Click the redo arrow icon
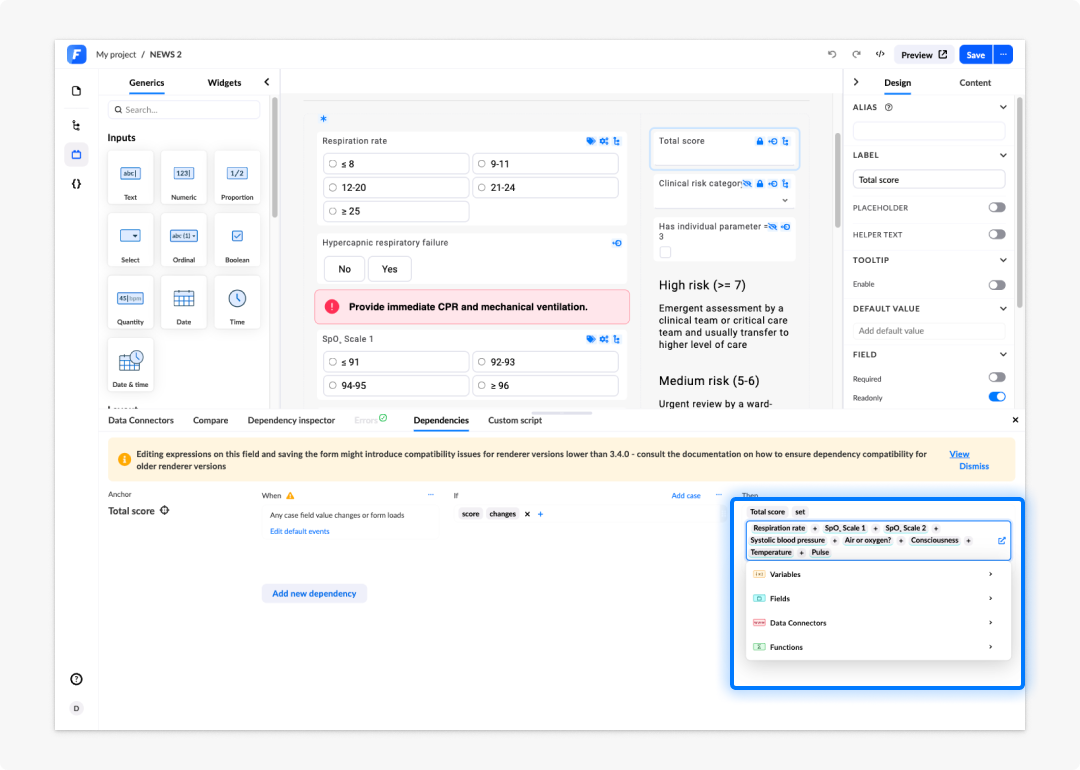Image resolution: width=1080 pixels, height=770 pixels. click(x=856, y=54)
